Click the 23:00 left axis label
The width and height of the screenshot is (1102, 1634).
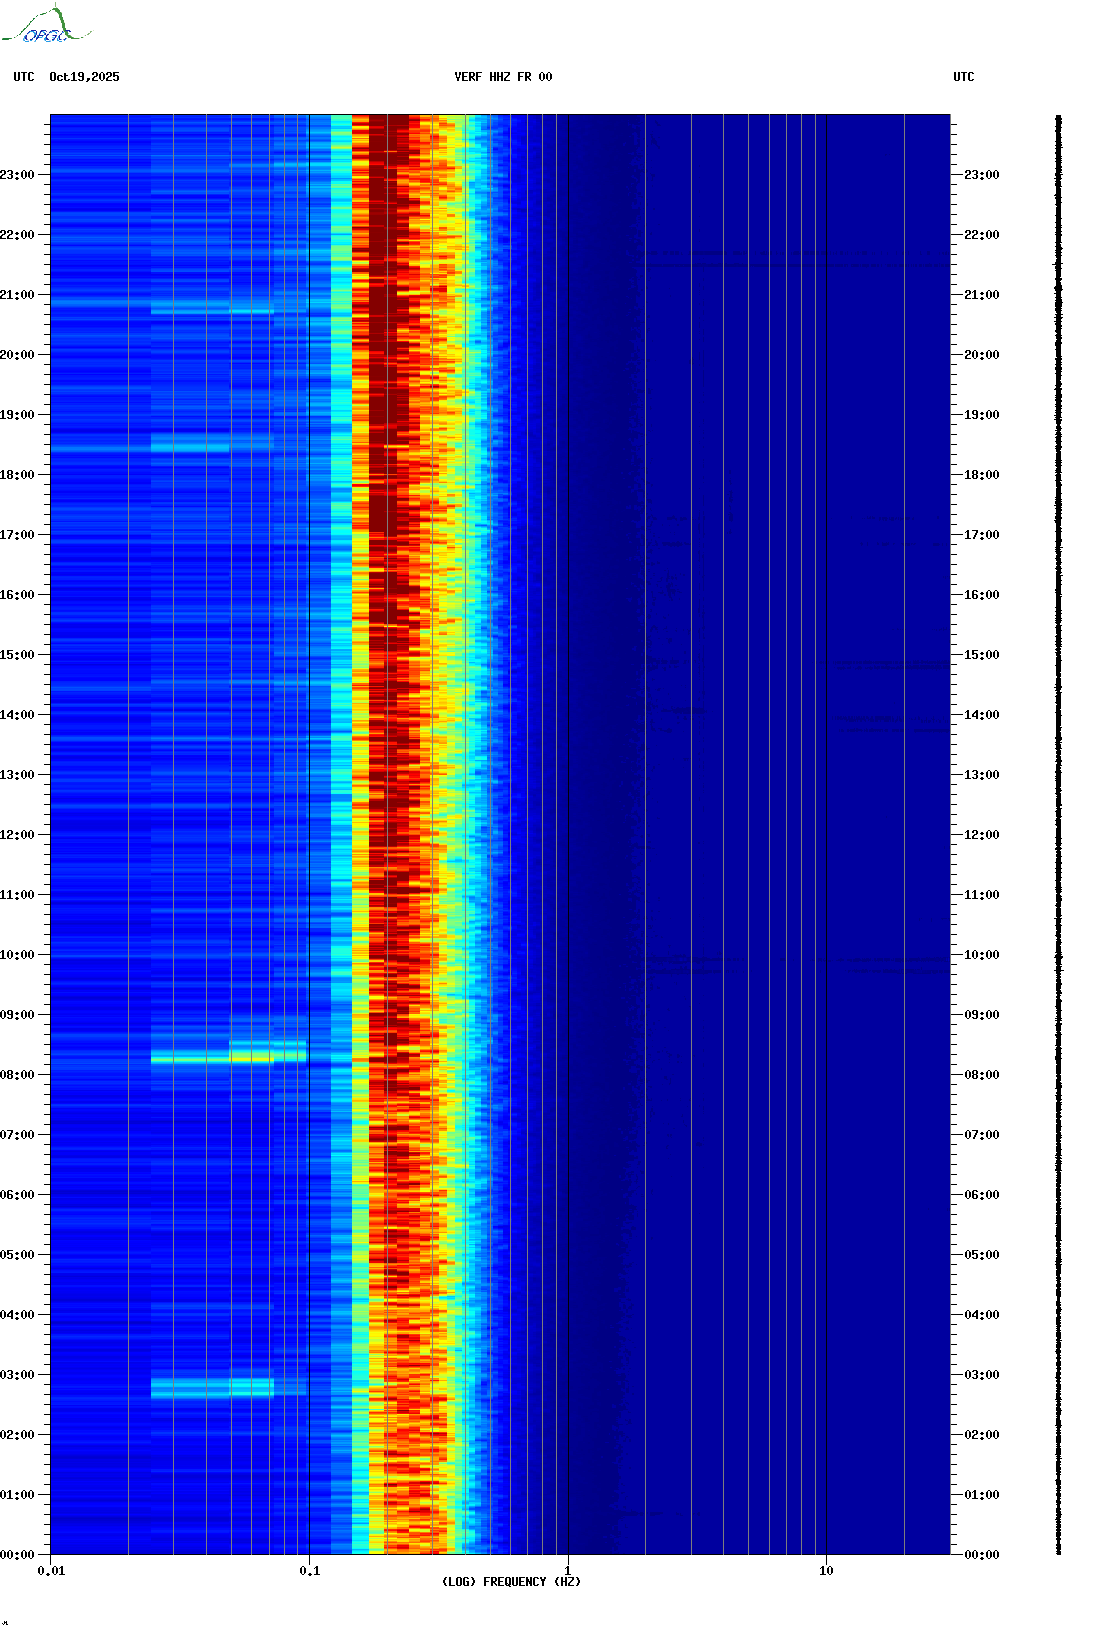tap(17, 175)
